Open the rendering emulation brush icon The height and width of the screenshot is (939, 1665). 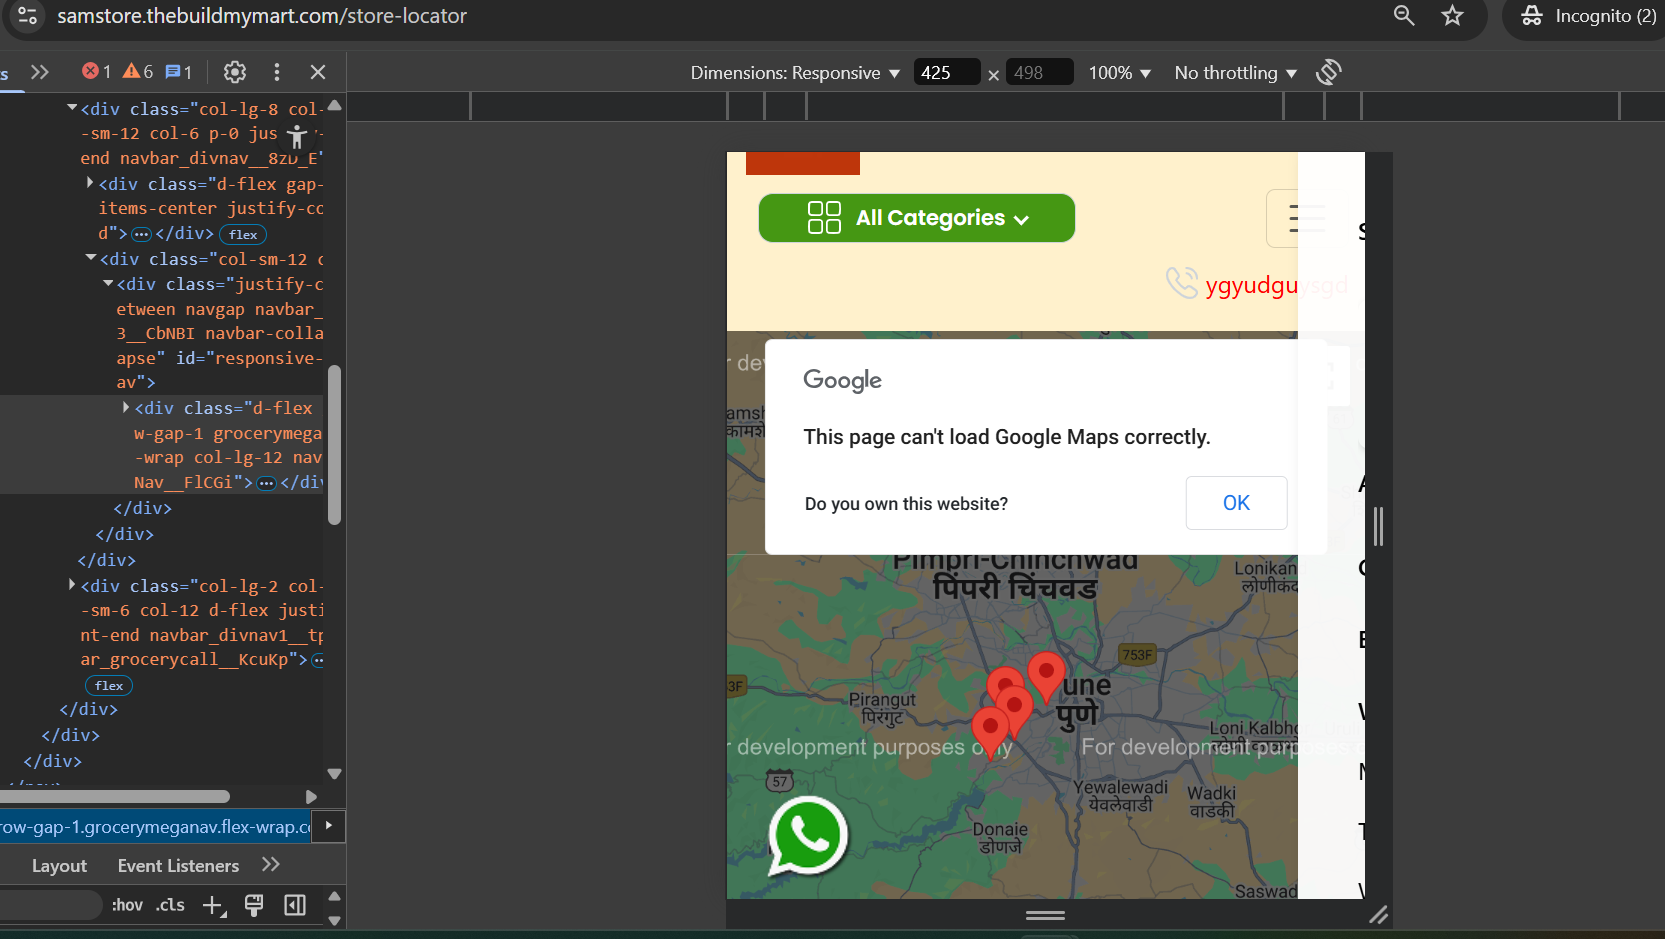[254, 905]
